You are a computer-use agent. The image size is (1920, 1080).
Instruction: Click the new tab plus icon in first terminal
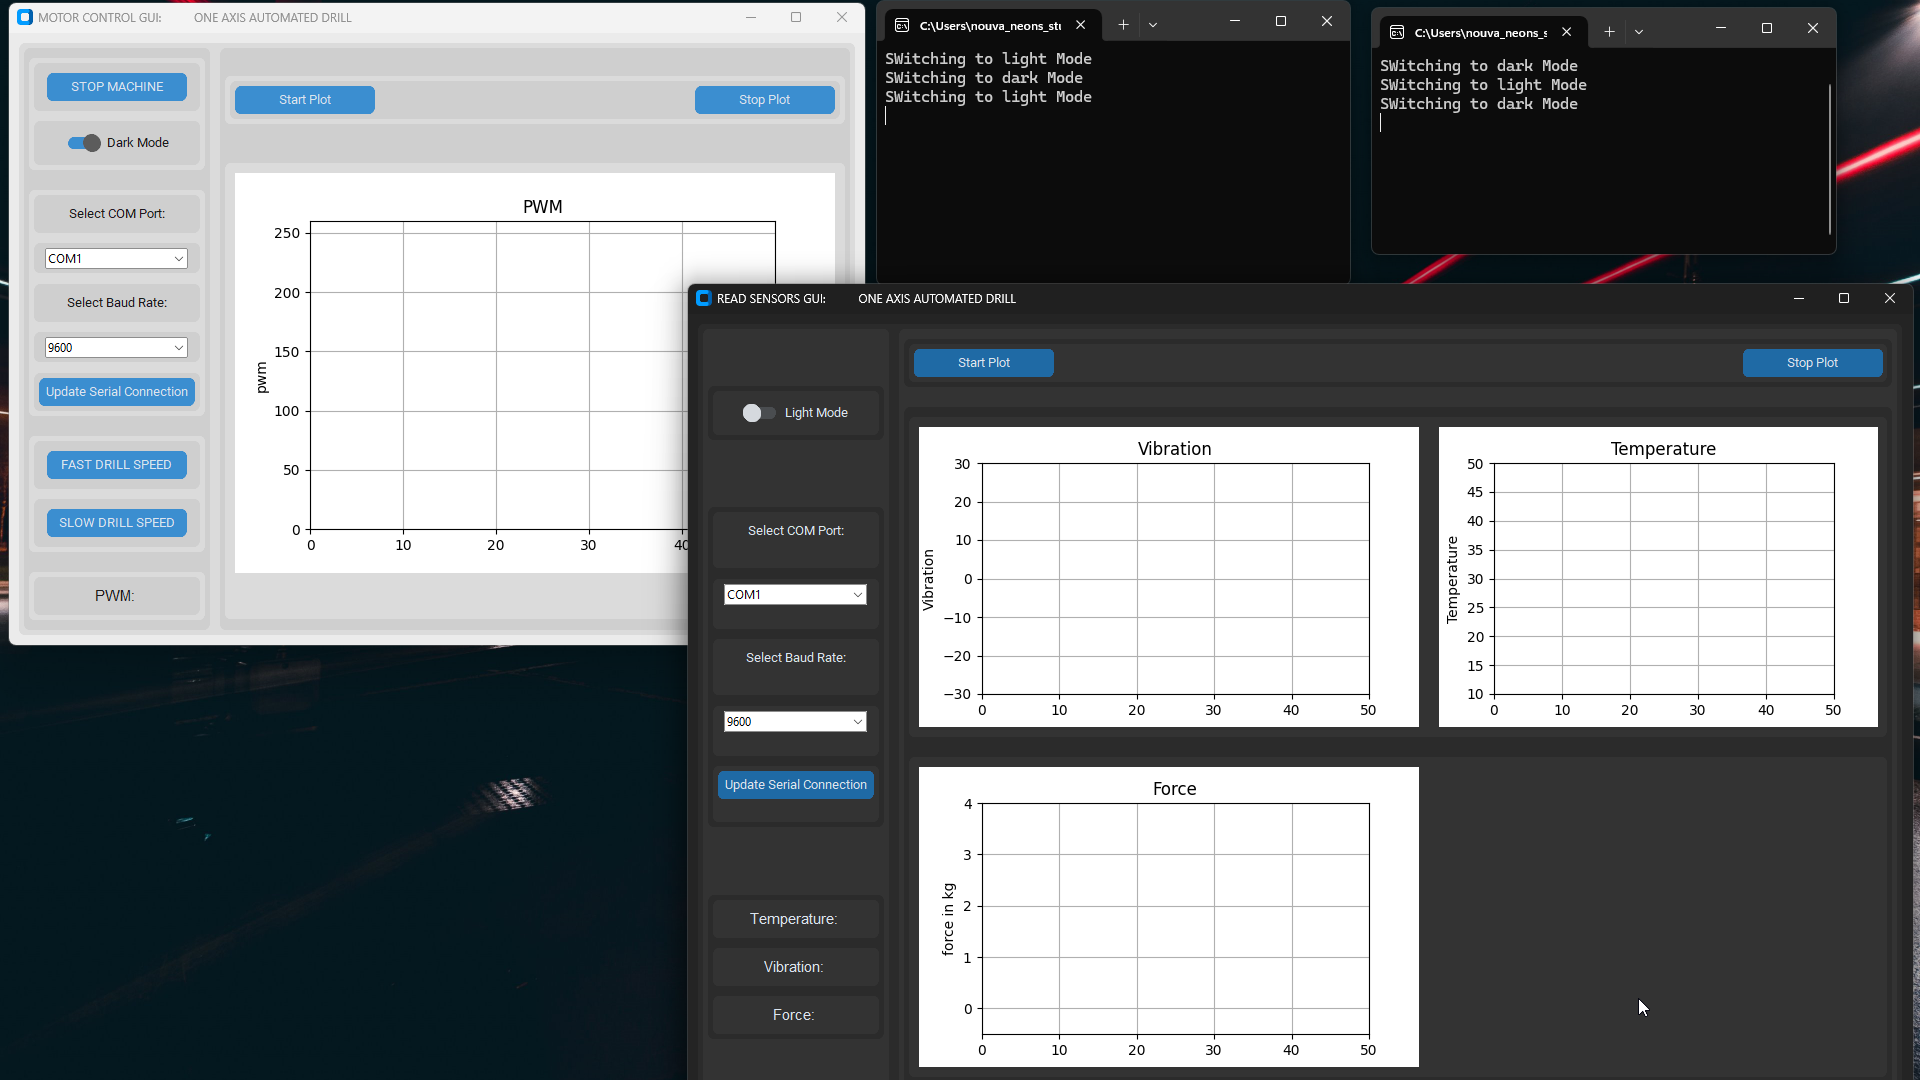(x=1123, y=25)
